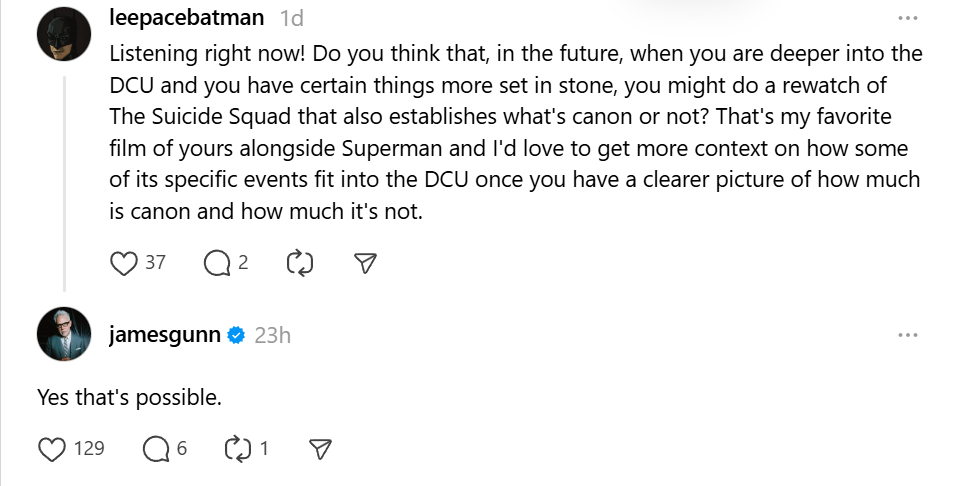View the 37 likes count on the comment

[155, 263]
